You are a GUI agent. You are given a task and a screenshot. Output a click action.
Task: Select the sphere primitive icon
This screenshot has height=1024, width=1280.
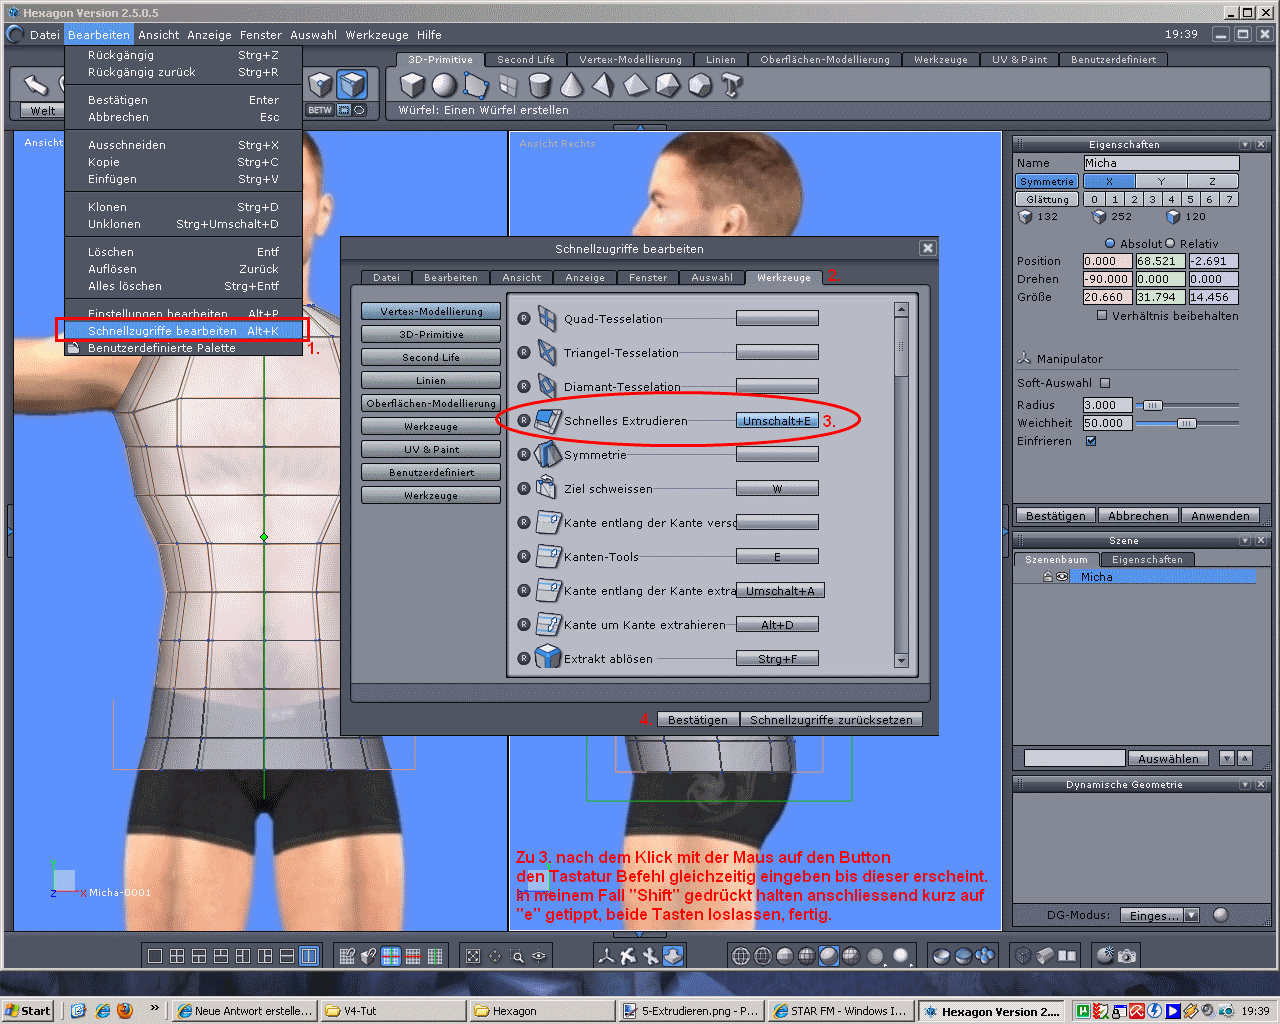coord(444,85)
